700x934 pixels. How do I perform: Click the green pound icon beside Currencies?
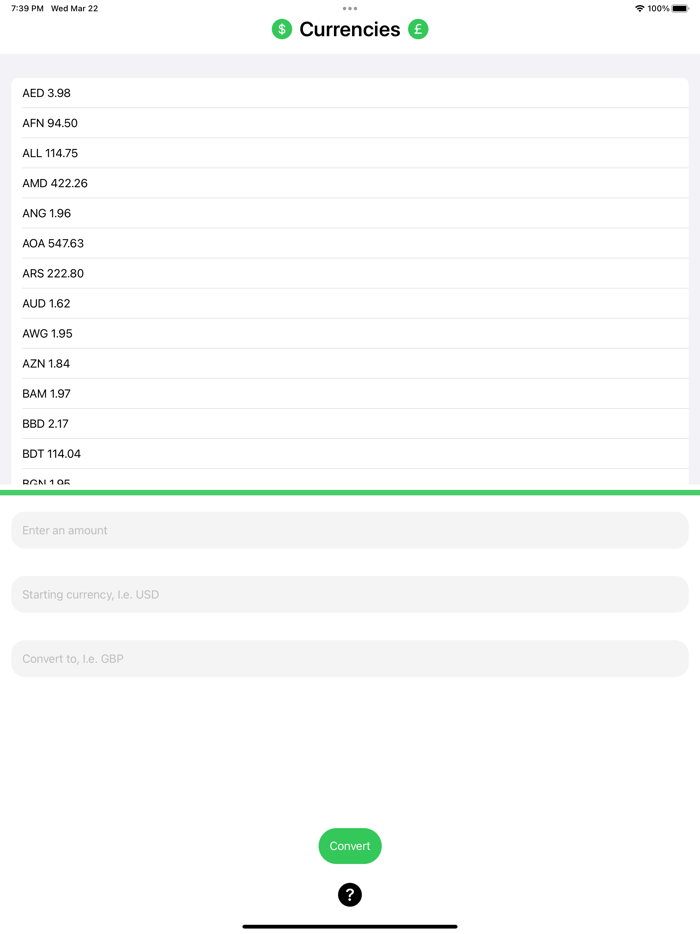418,29
